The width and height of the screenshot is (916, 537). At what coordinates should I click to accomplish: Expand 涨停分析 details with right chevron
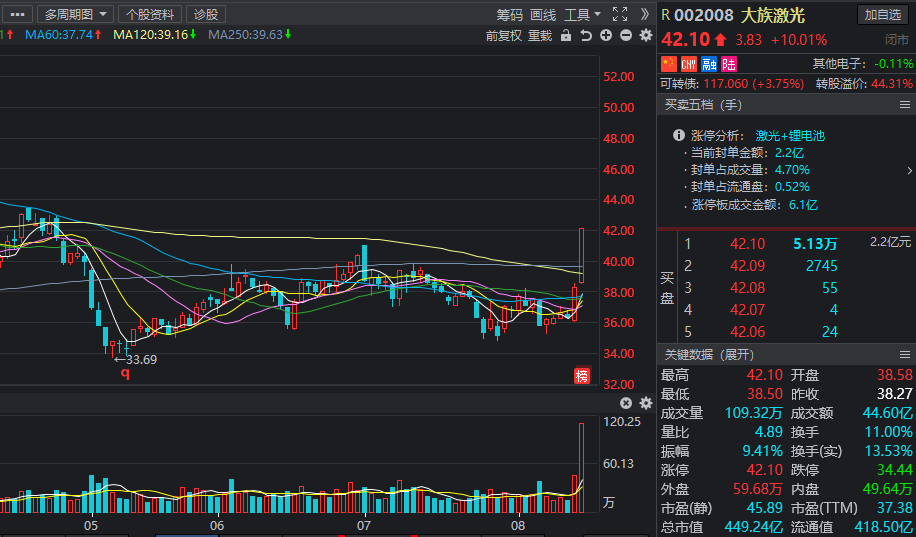tap(909, 171)
